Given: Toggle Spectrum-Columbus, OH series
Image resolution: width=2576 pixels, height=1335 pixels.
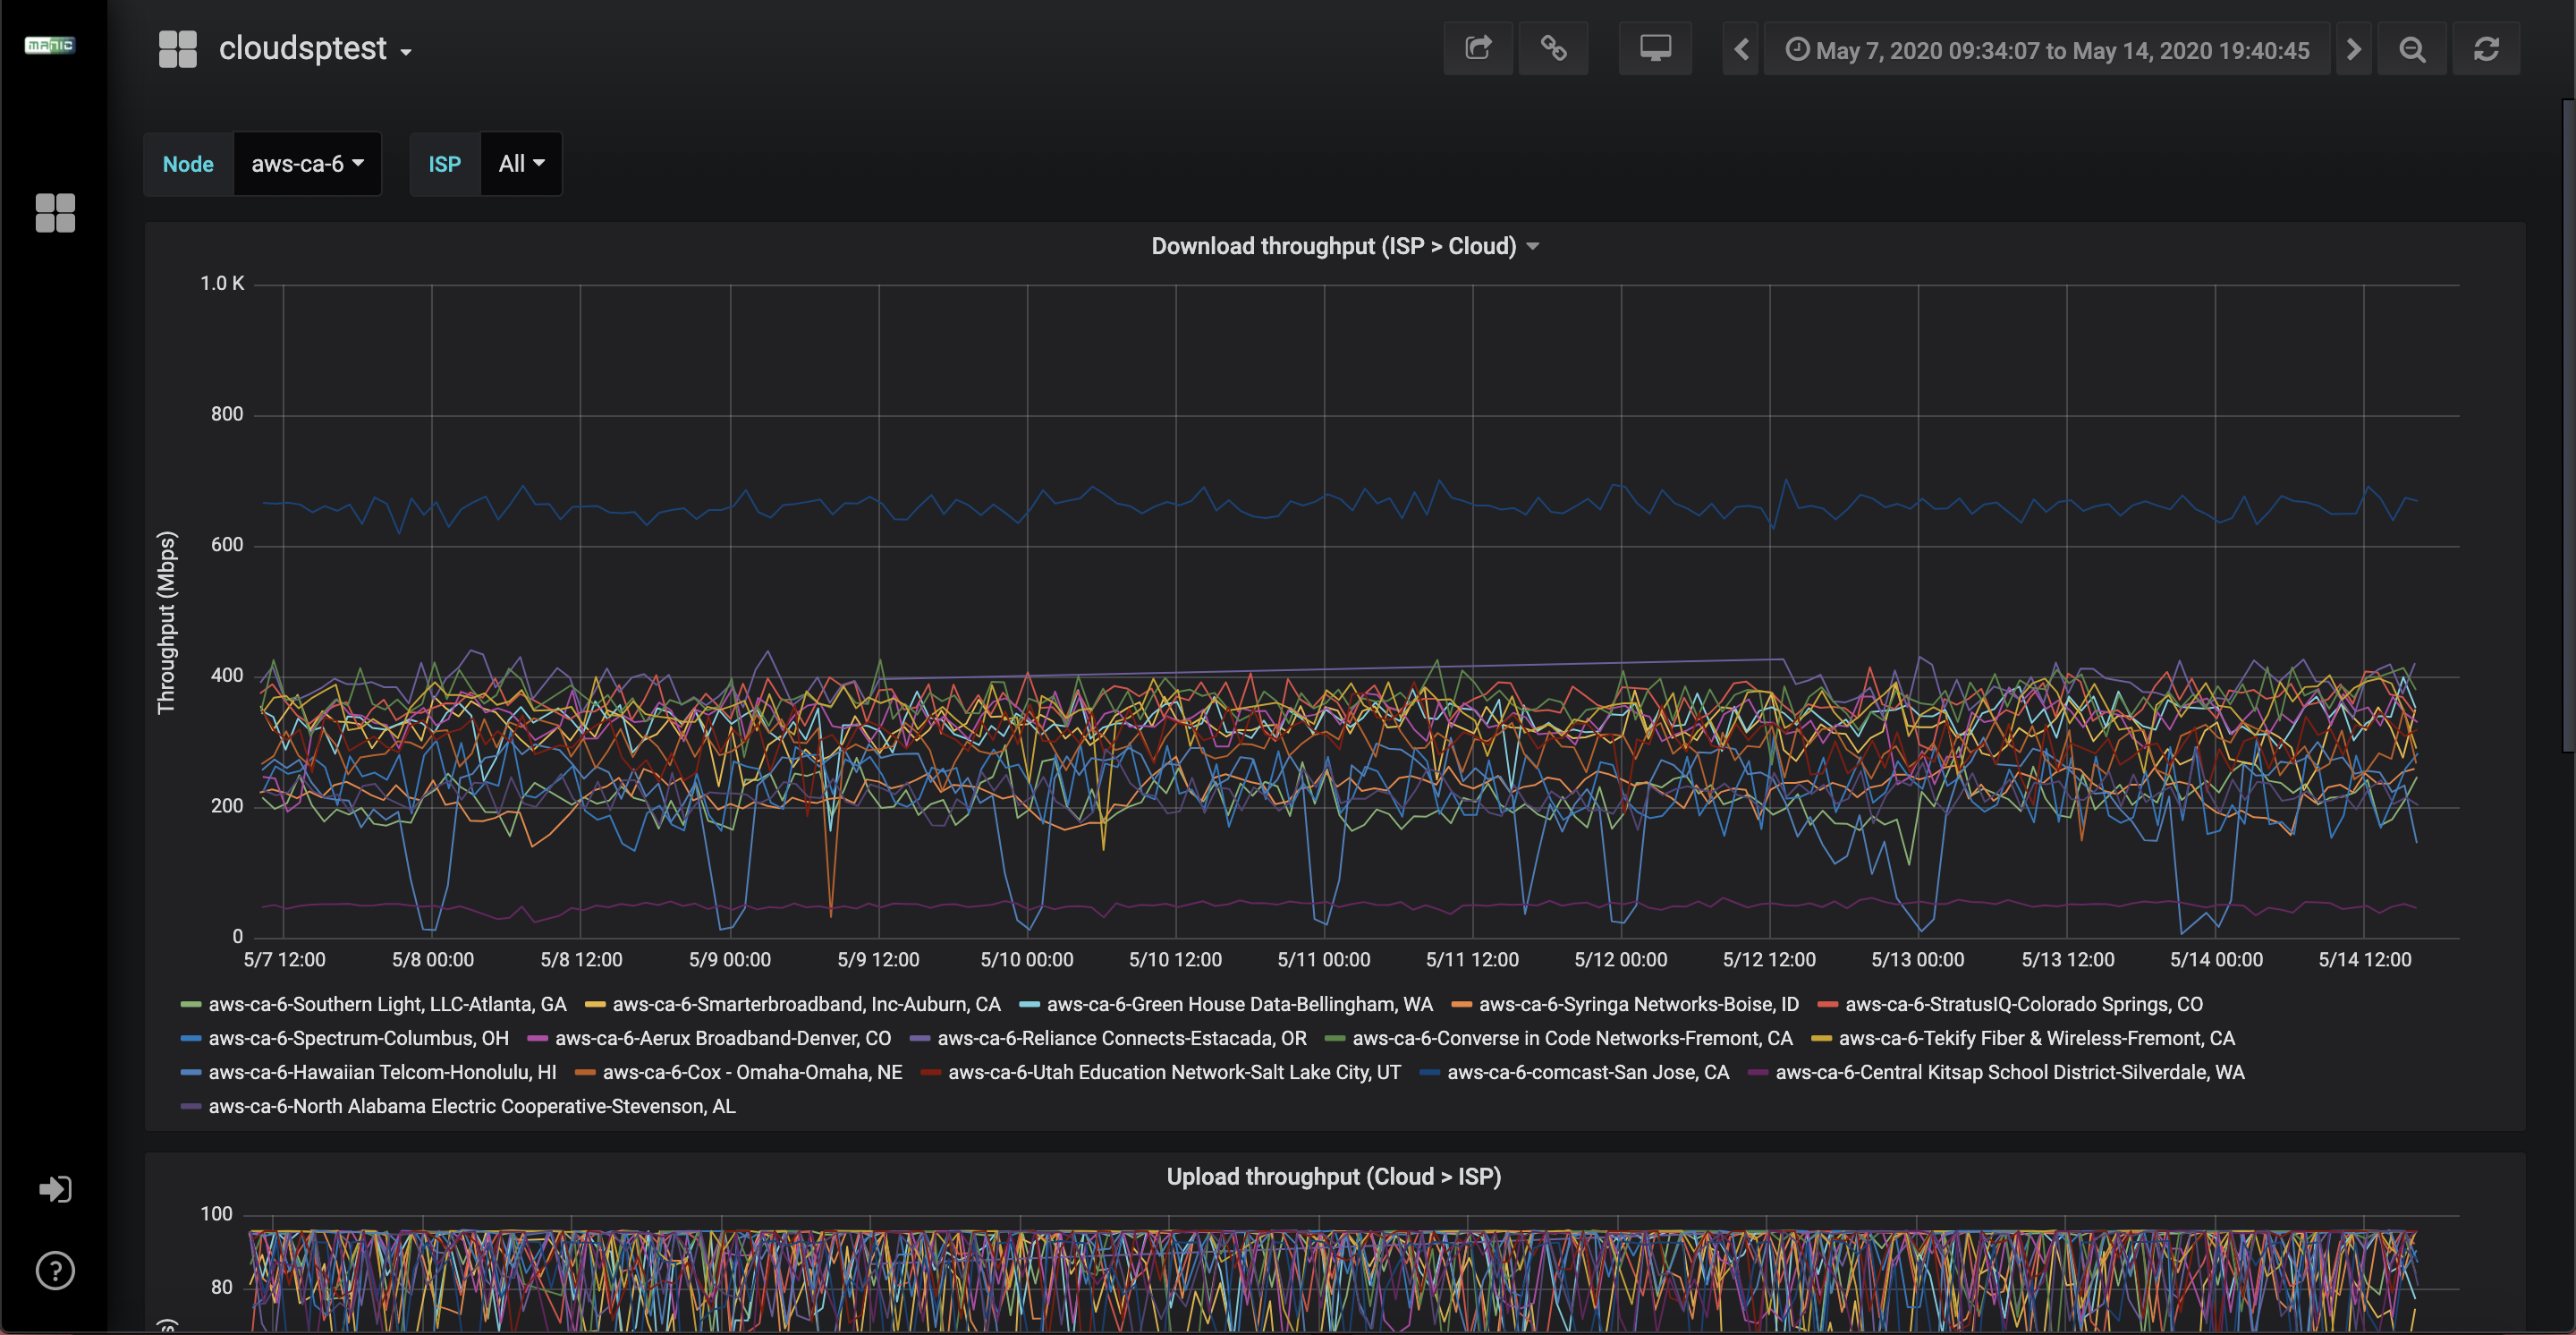Looking at the screenshot, I should [358, 1038].
